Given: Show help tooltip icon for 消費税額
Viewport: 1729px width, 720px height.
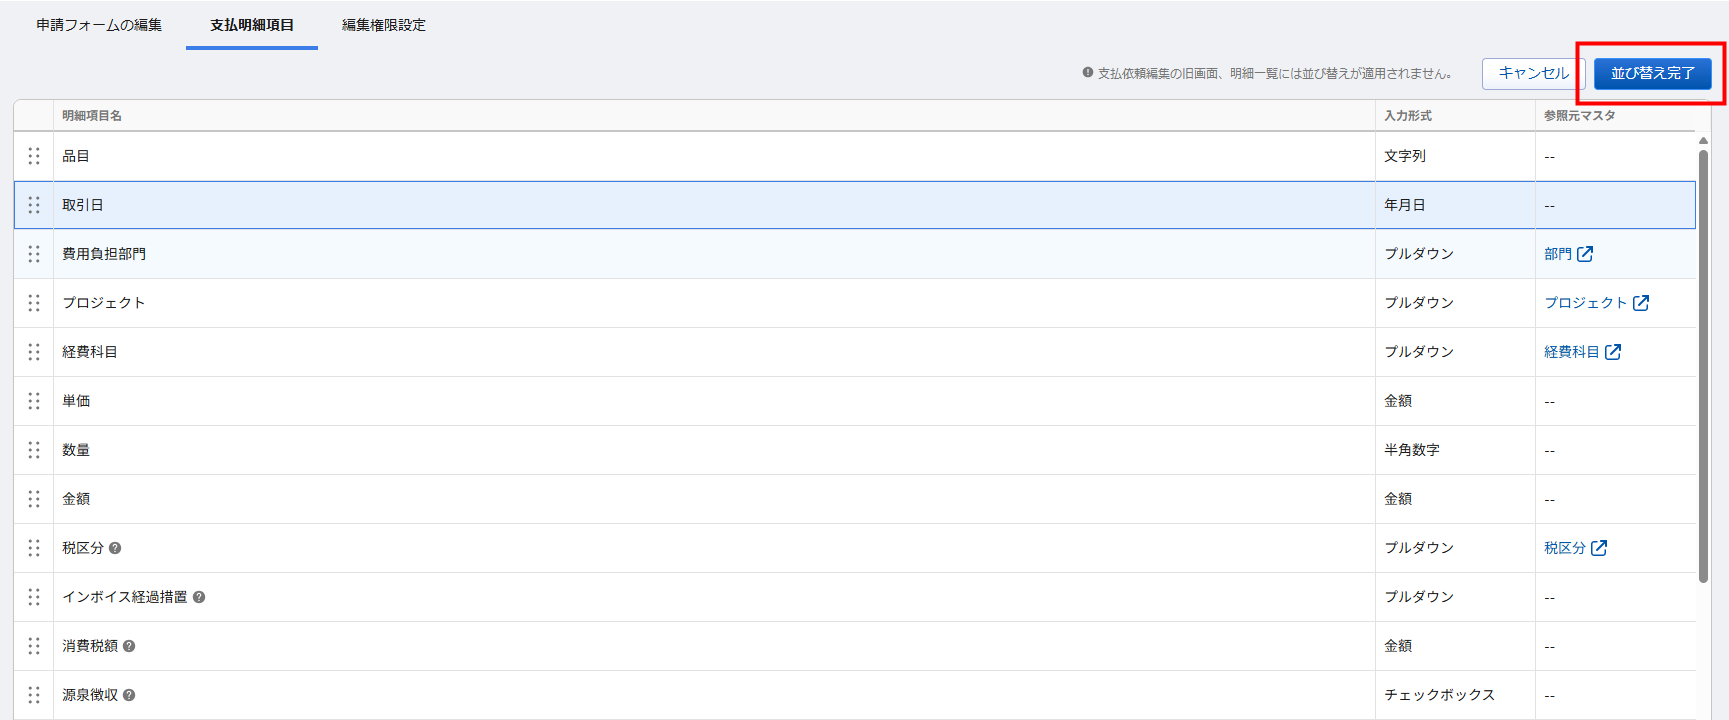Looking at the screenshot, I should pos(129,646).
